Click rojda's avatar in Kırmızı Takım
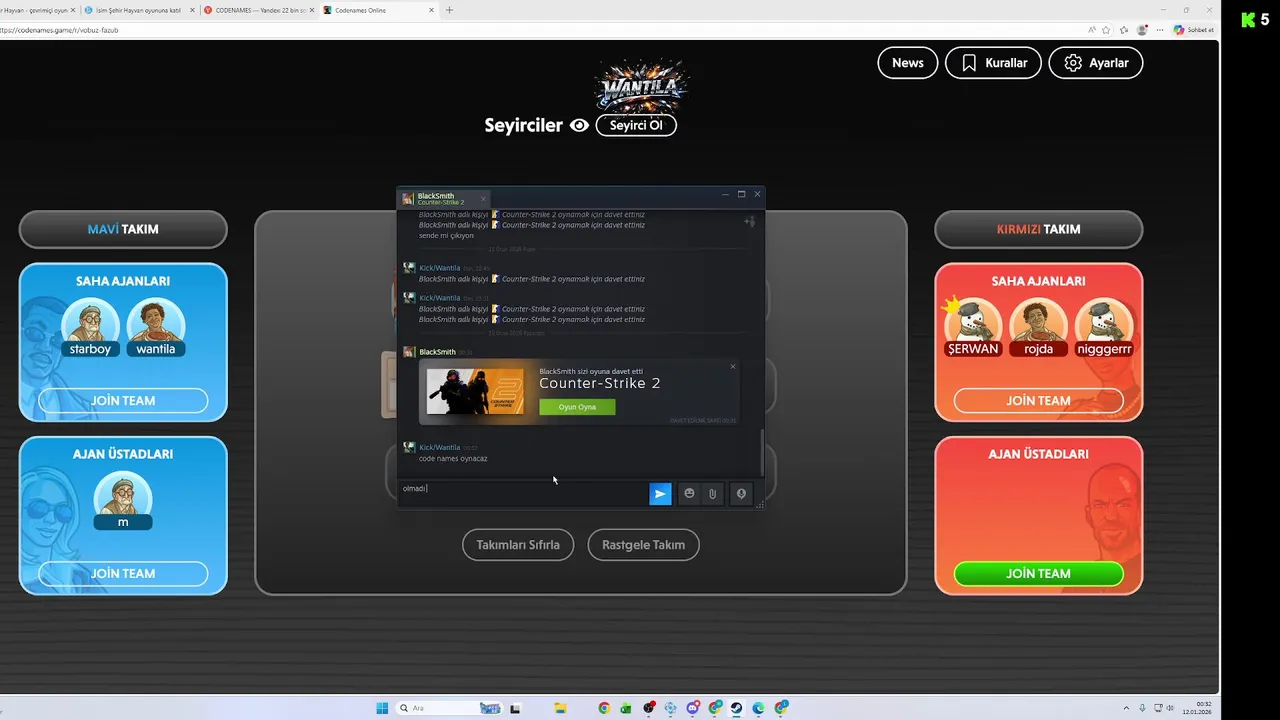The height and width of the screenshot is (720, 1280). click(1039, 324)
